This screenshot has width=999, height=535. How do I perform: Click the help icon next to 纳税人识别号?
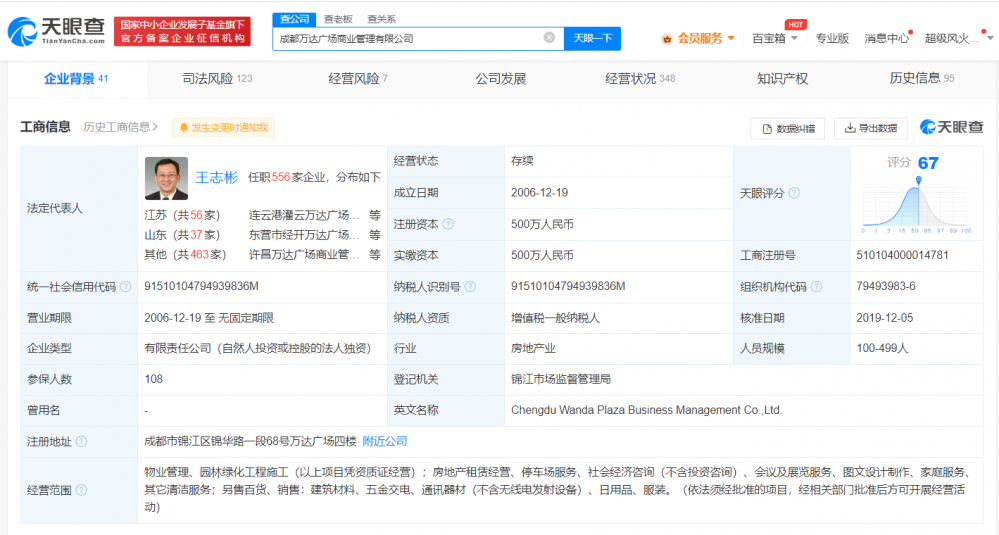470,287
